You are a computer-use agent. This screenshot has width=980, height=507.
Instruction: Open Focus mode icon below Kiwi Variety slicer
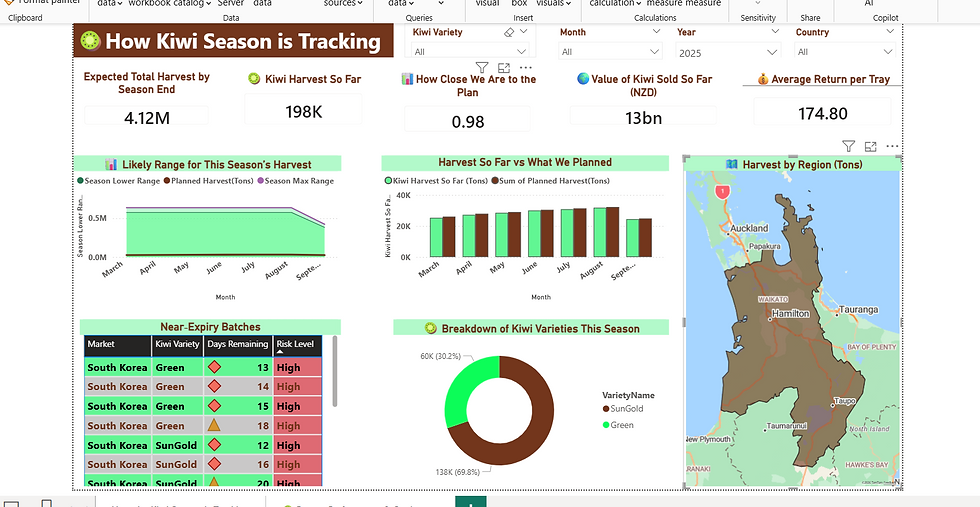coord(504,68)
